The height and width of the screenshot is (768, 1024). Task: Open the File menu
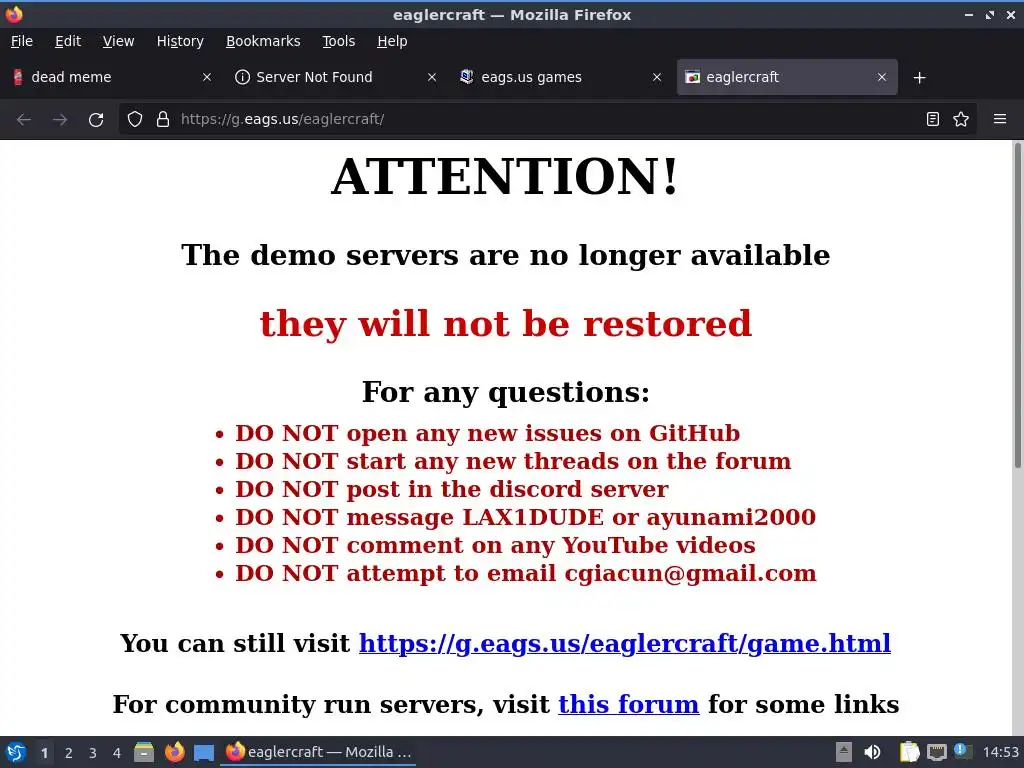[x=22, y=41]
